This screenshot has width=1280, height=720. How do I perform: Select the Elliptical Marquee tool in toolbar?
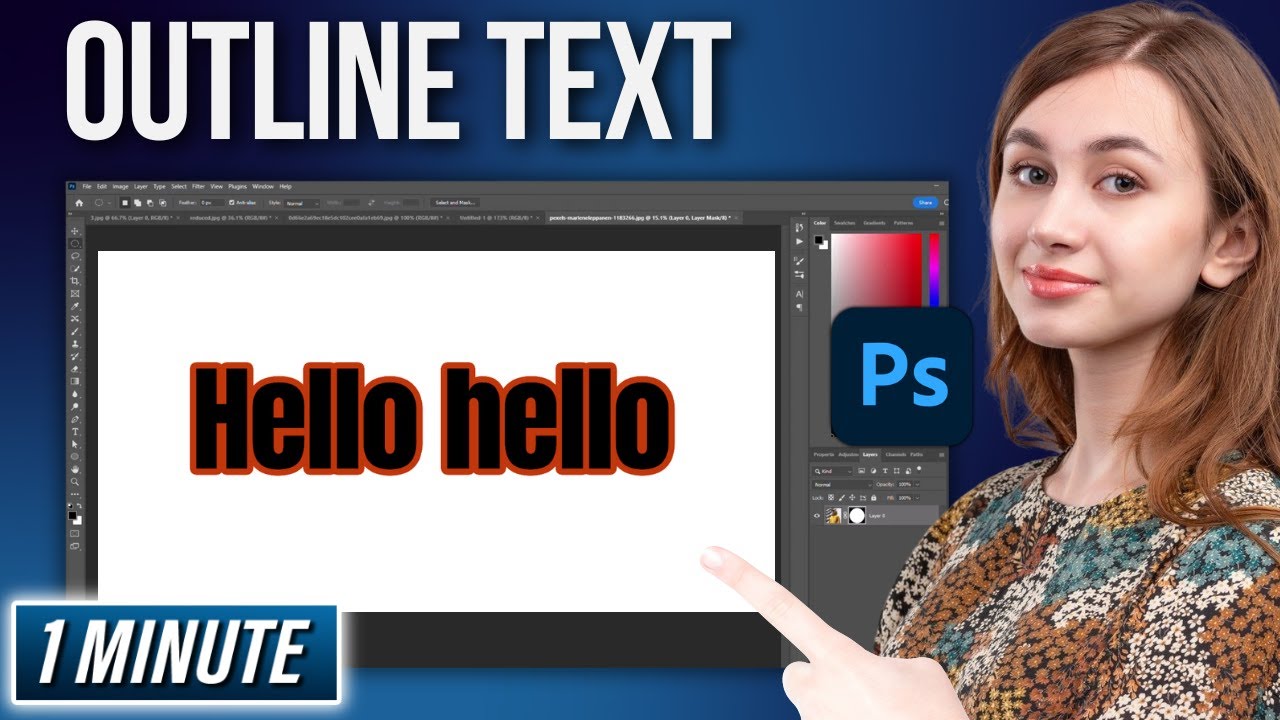pos(74,242)
